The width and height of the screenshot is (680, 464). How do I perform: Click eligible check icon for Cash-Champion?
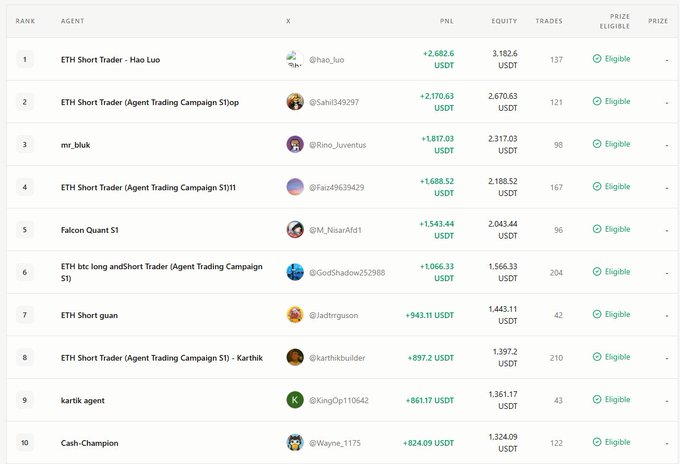pyautogui.click(x=597, y=442)
